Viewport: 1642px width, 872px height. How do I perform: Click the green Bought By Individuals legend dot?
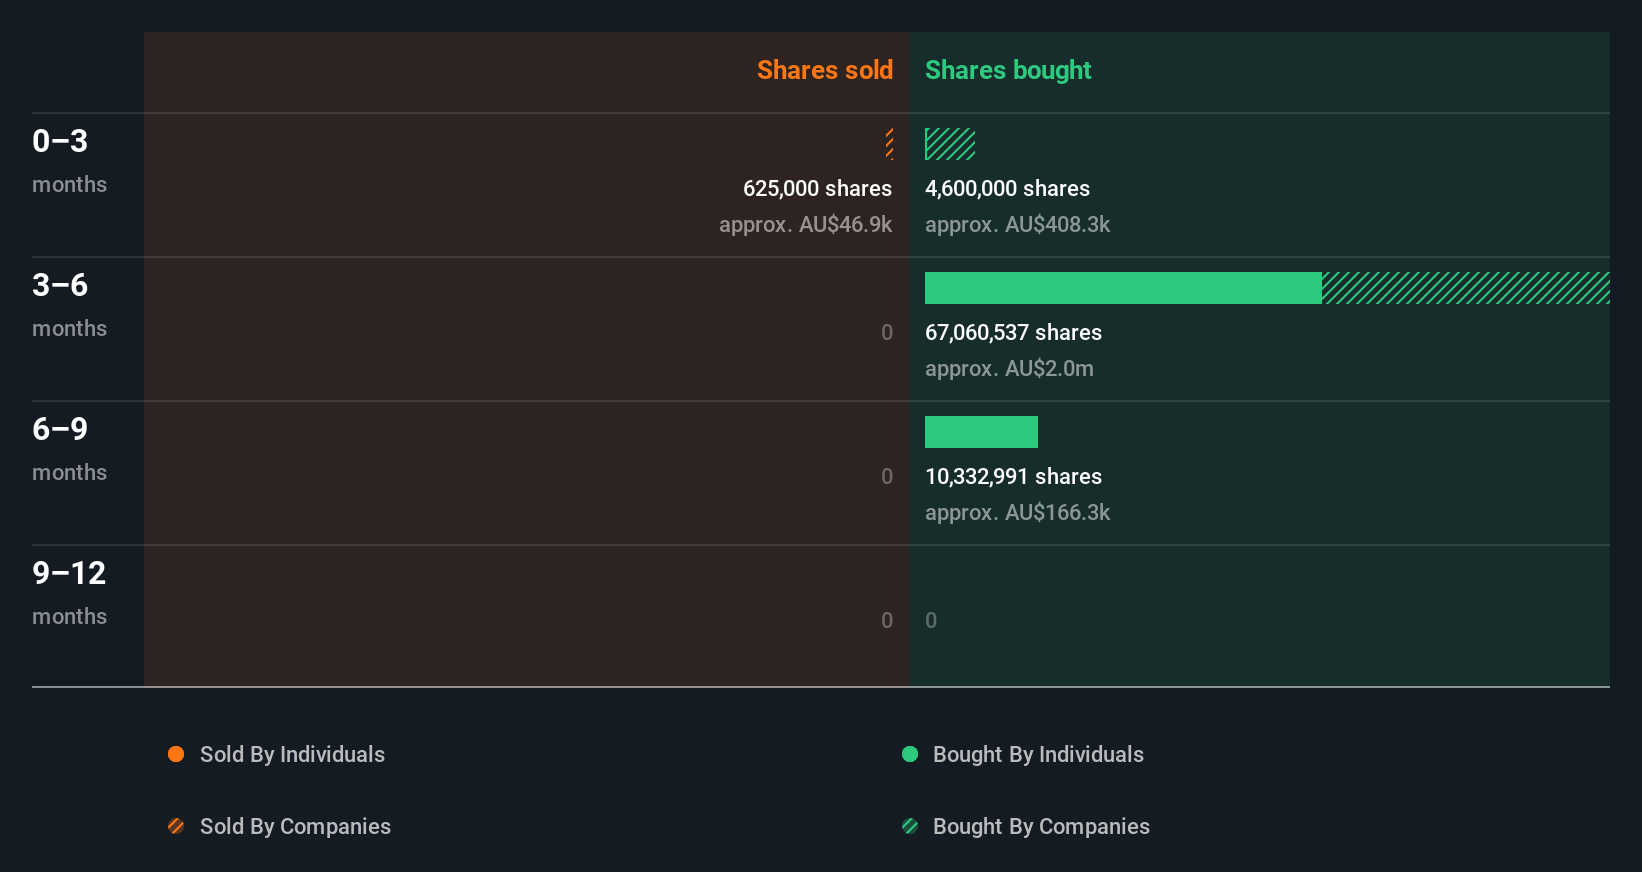click(910, 754)
